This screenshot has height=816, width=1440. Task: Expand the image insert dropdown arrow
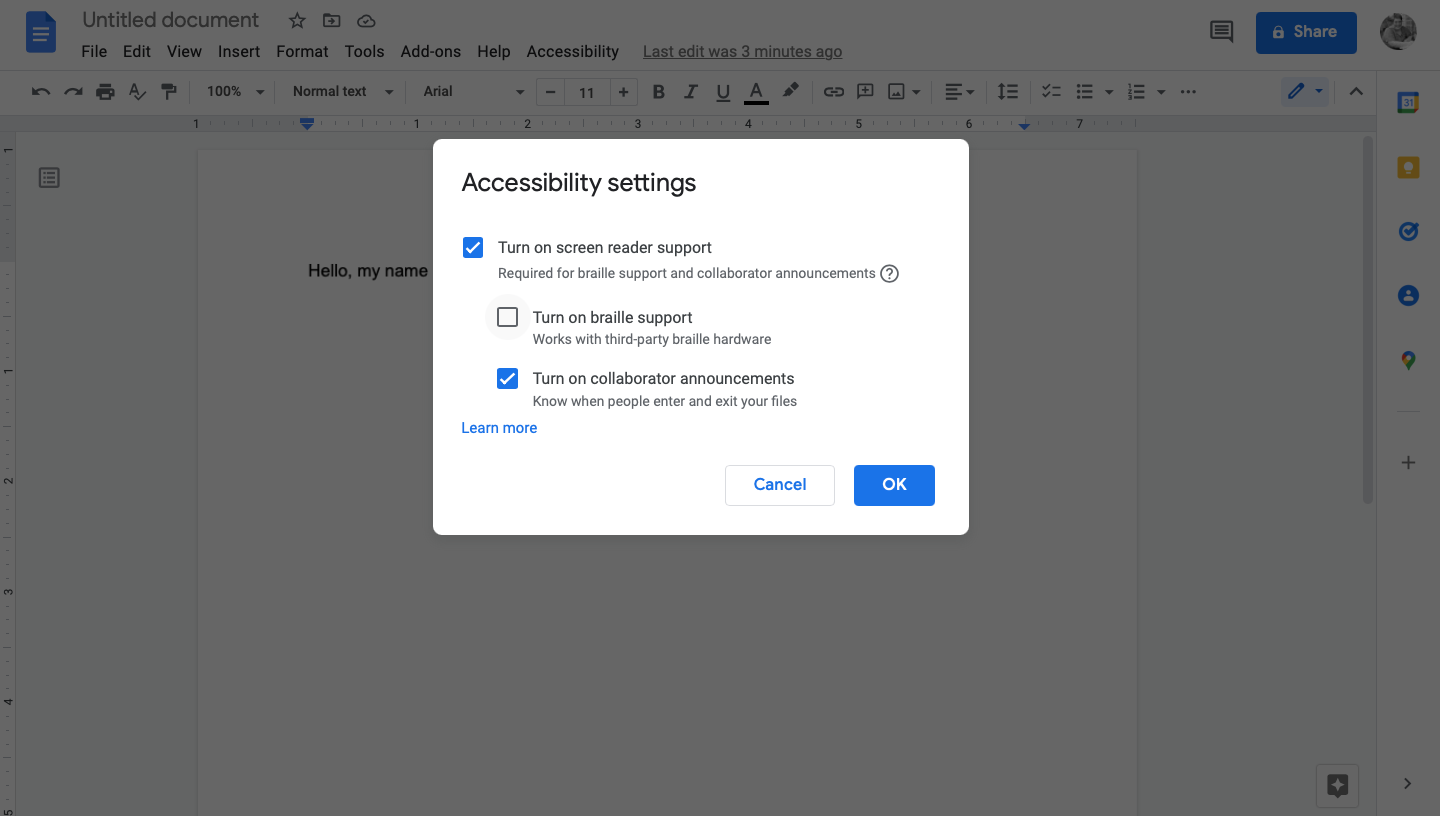[x=916, y=92]
